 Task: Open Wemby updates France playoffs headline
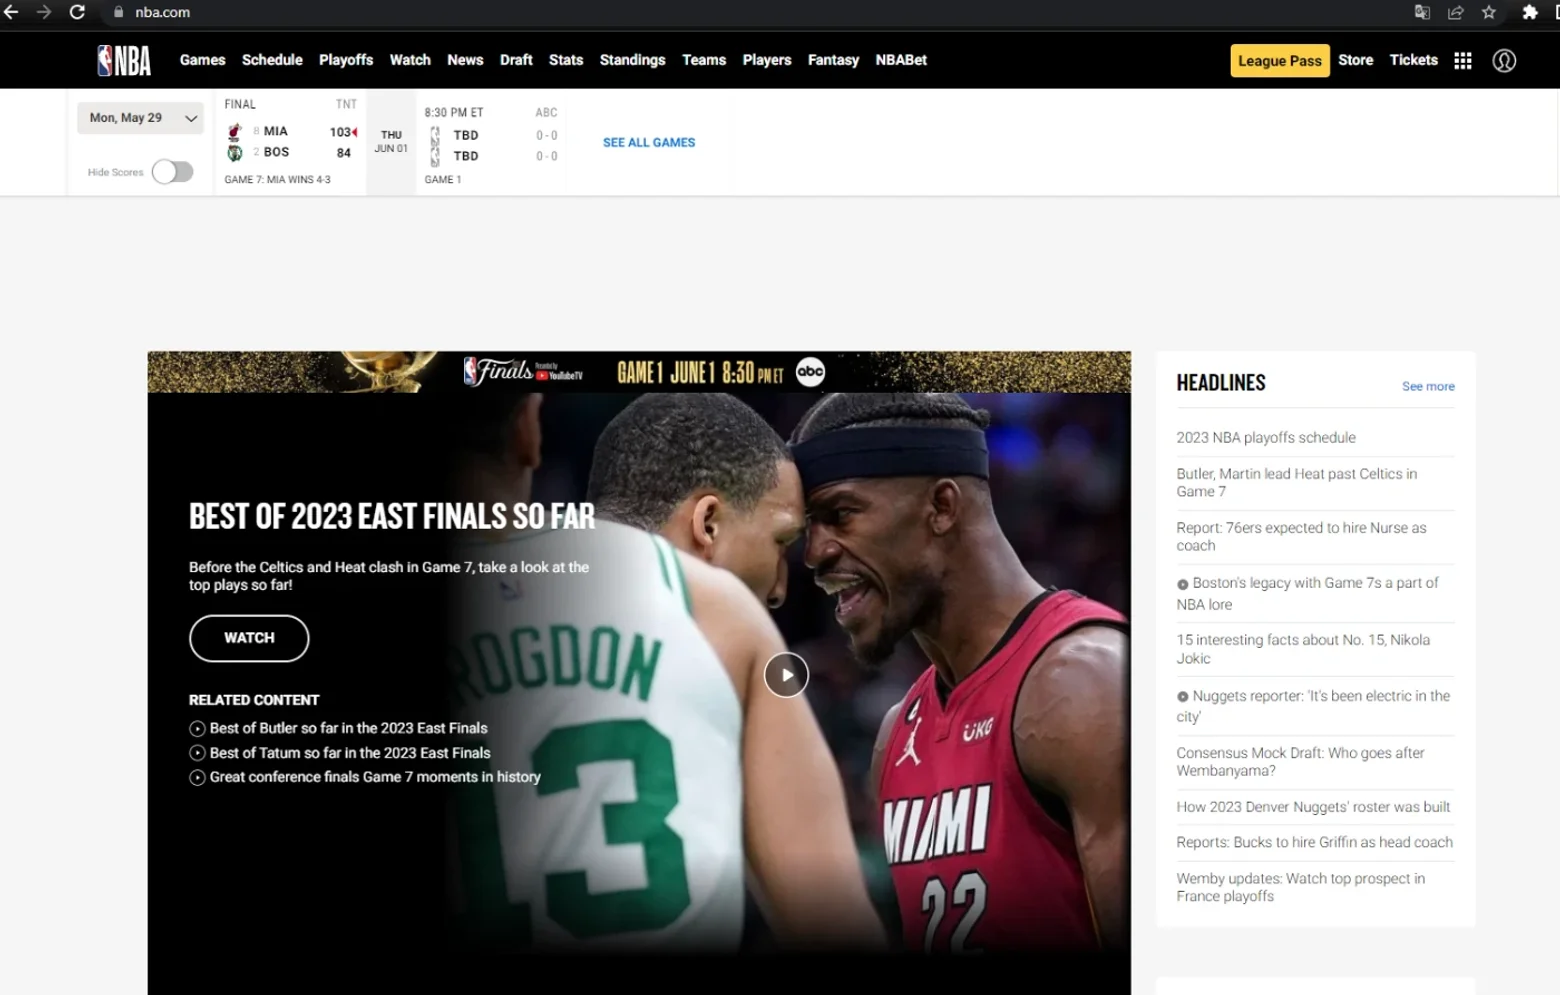tap(1301, 887)
